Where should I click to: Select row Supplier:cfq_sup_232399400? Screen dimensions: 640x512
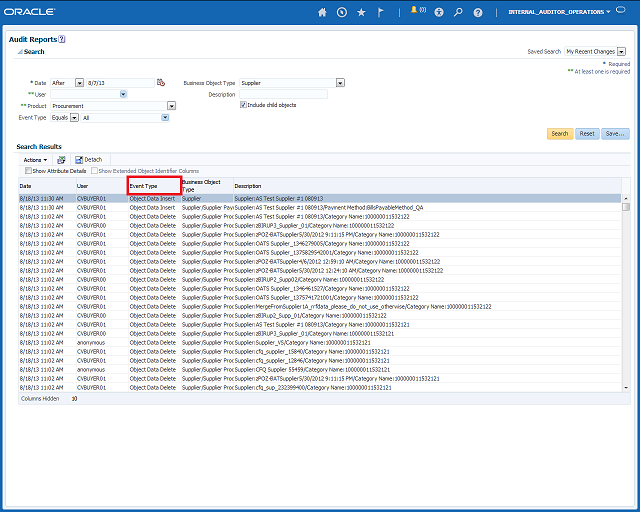320,387
